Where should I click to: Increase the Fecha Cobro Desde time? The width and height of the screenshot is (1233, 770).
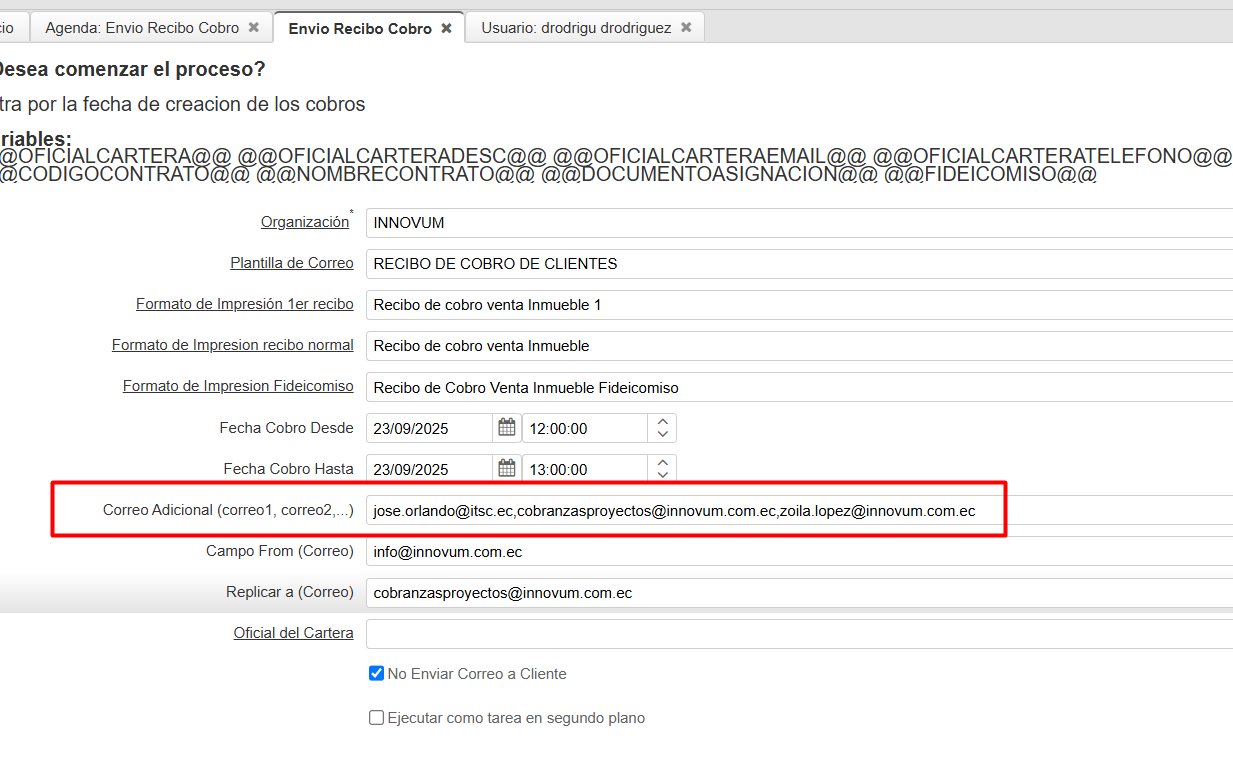662,422
